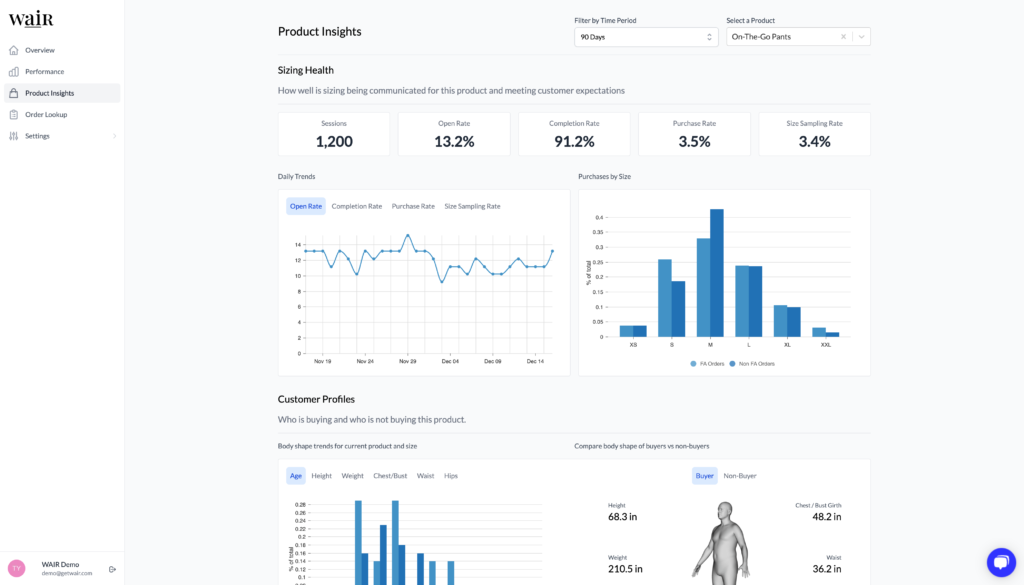Switch to Completion Rate trend tab
The image size is (1024, 585).
pyautogui.click(x=357, y=206)
